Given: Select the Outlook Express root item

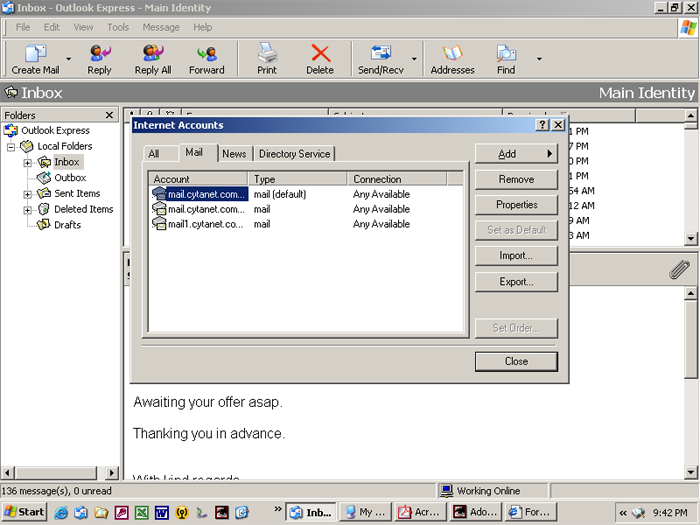Looking at the screenshot, I should pos(55,130).
